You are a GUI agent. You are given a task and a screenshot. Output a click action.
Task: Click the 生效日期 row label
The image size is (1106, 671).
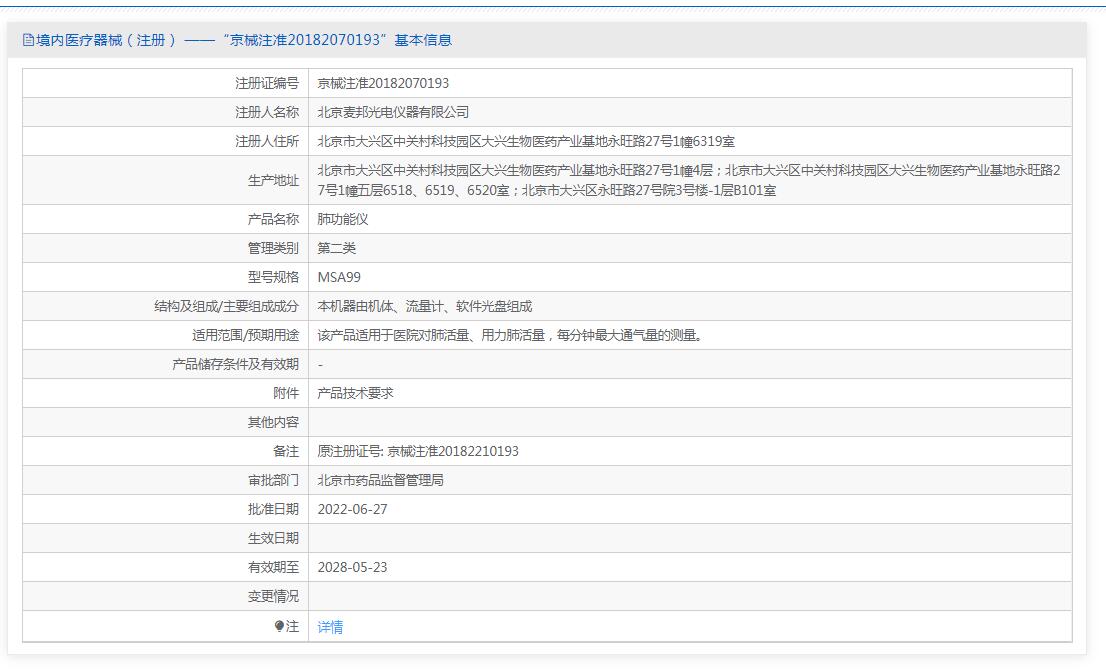273,538
